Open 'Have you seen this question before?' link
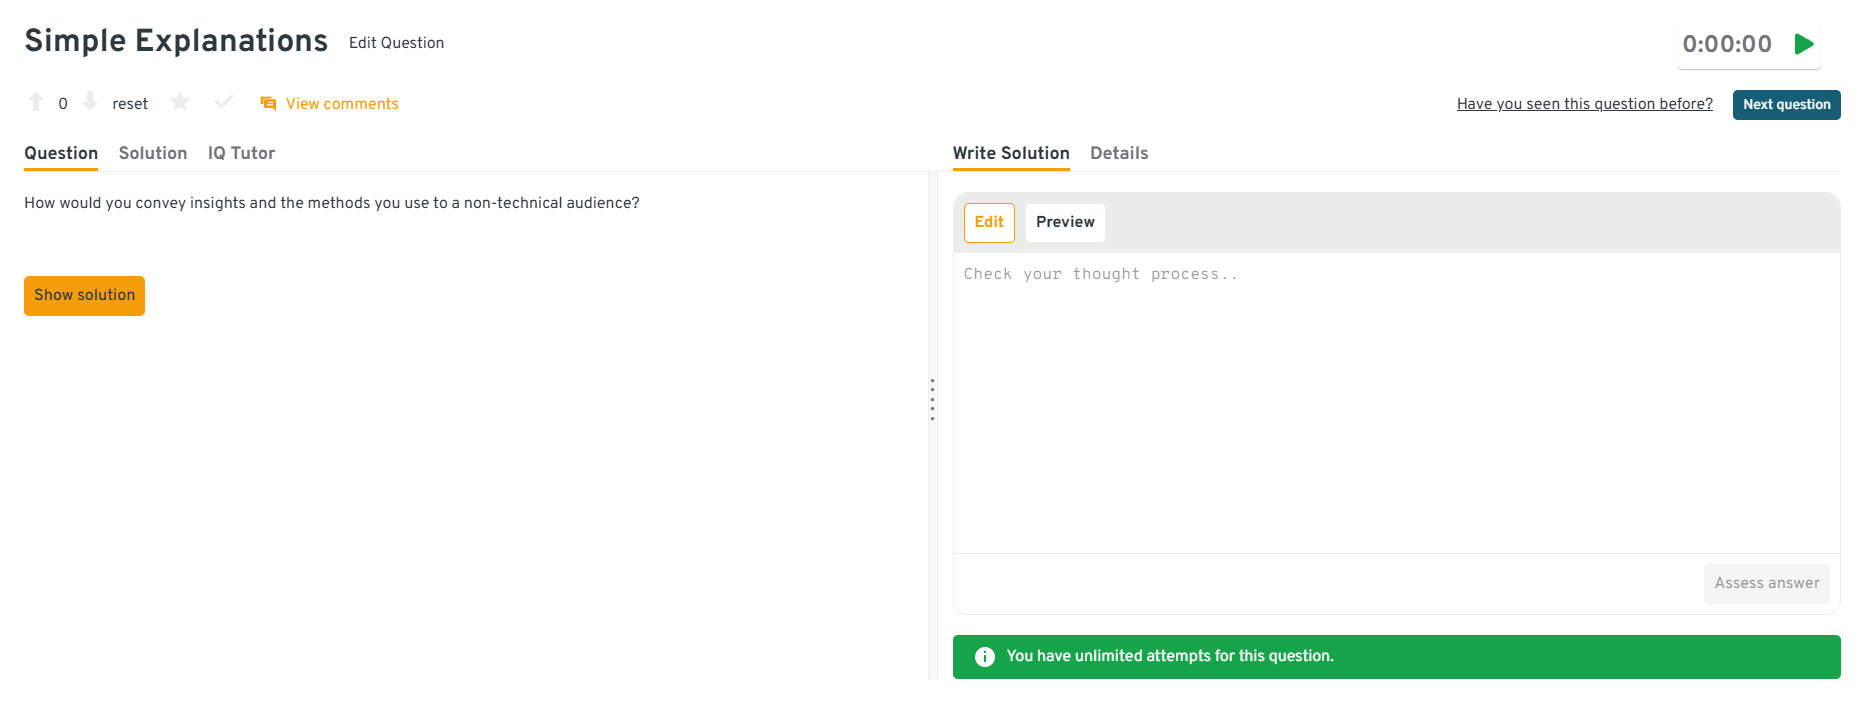Image resolution: width=1863 pixels, height=703 pixels. click(x=1584, y=104)
